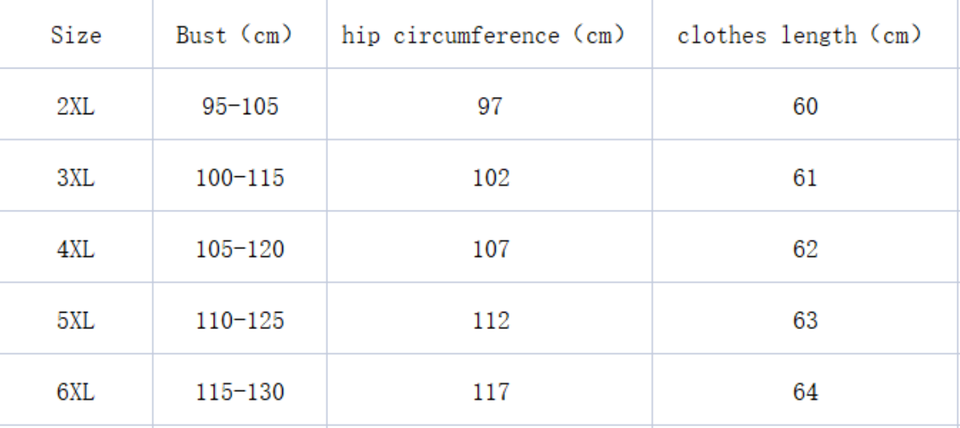Click the Size column header
This screenshot has width=960, height=428.
[x=76, y=36]
